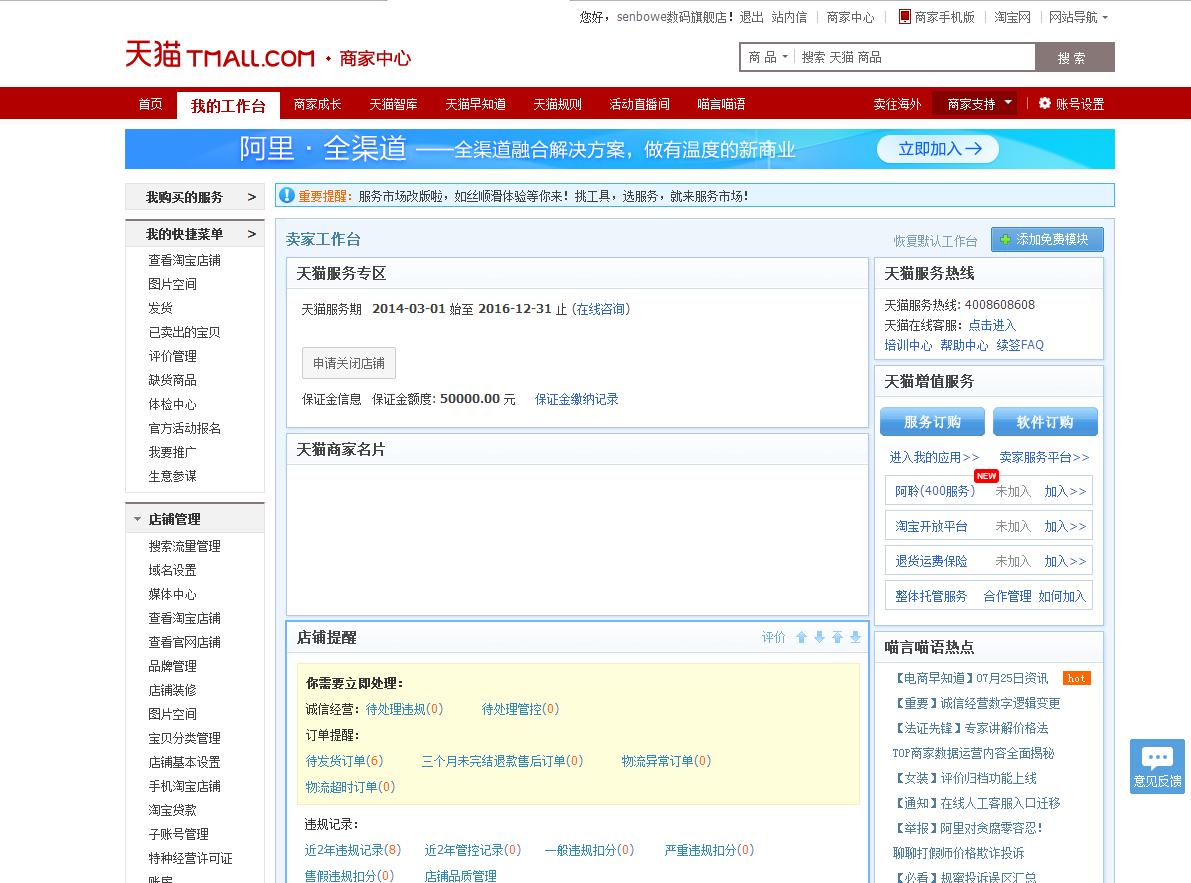Click the 软件订购 button
1191x883 pixels.
1045,421
